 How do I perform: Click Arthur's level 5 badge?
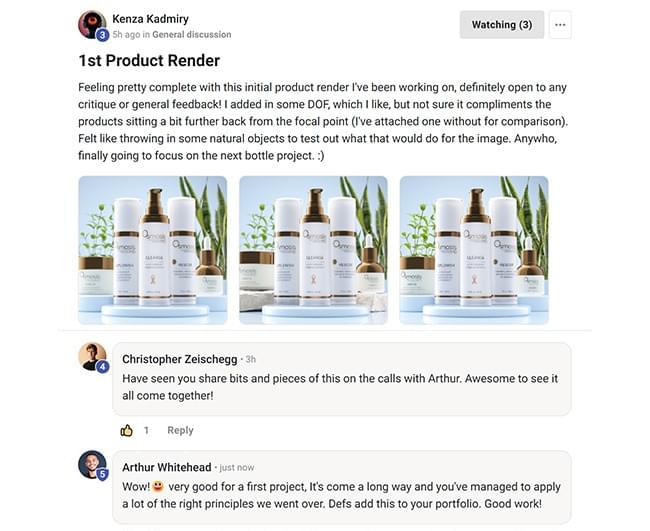point(102,474)
